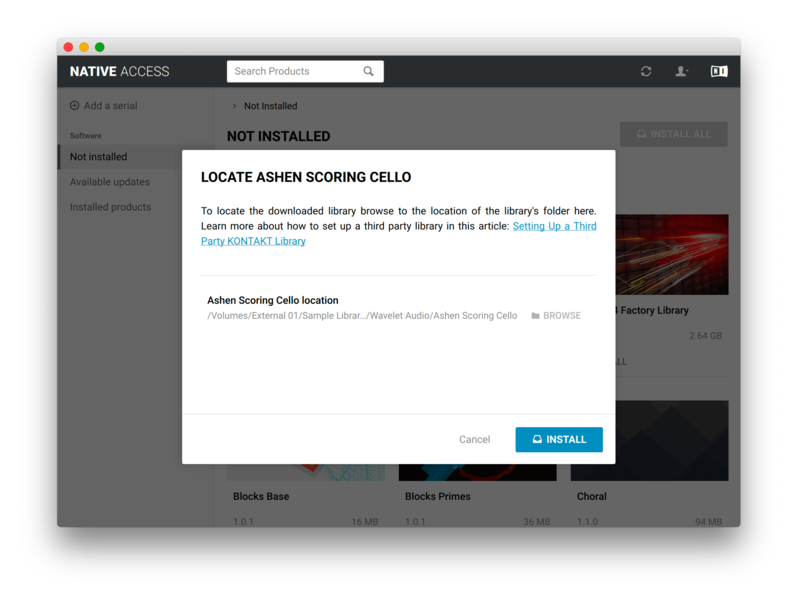800x607 pixels.
Task: Open the user account icon menu
Action: [x=681, y=71]
